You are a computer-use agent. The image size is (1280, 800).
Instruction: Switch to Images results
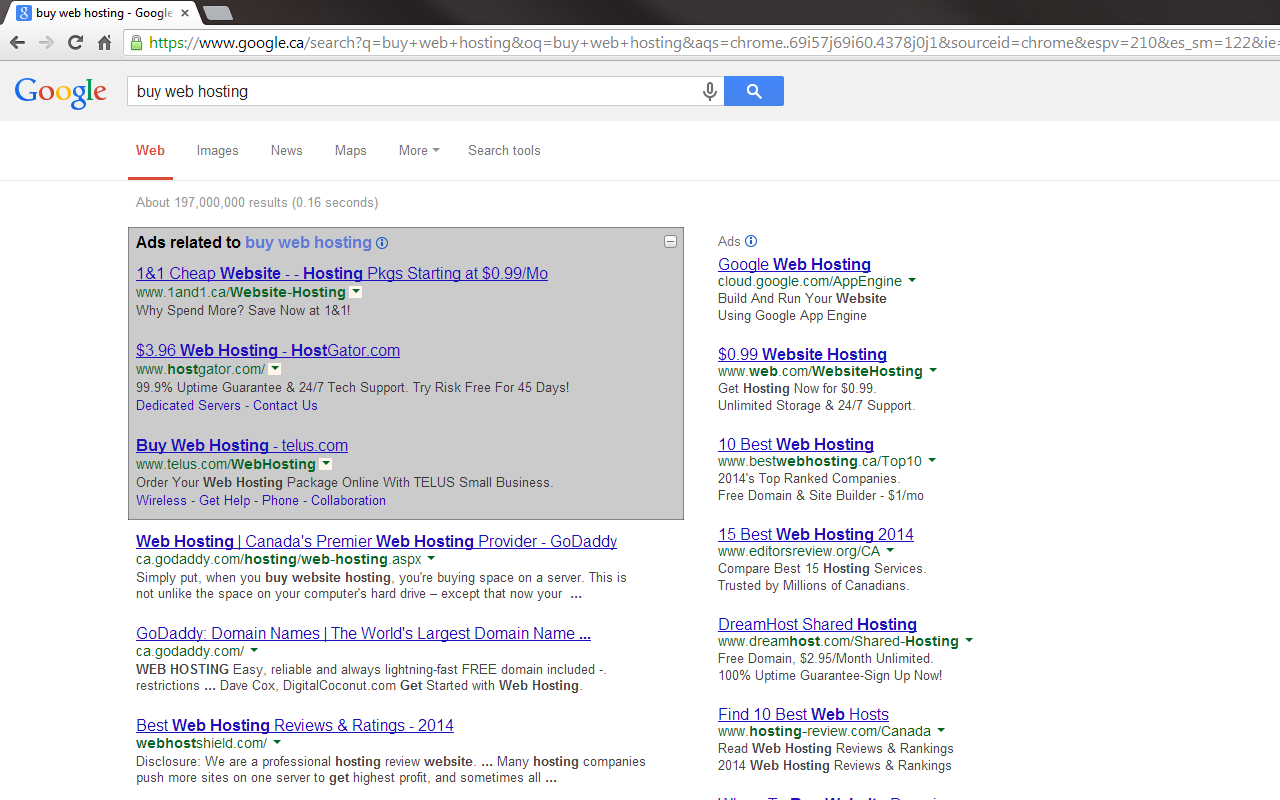[217, 150]
